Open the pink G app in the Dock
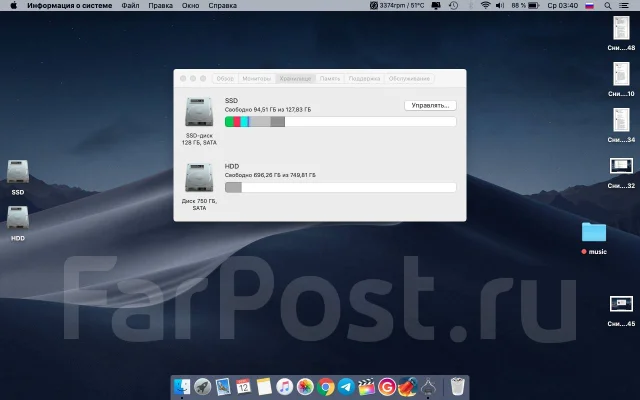The width and height of the screenshot is (640, 400). tap(387, 387)
